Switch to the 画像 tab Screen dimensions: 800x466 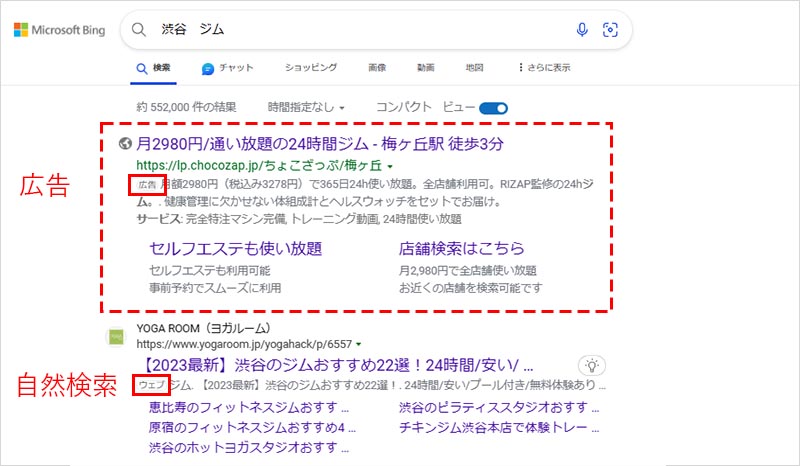(x=377, y=68)
